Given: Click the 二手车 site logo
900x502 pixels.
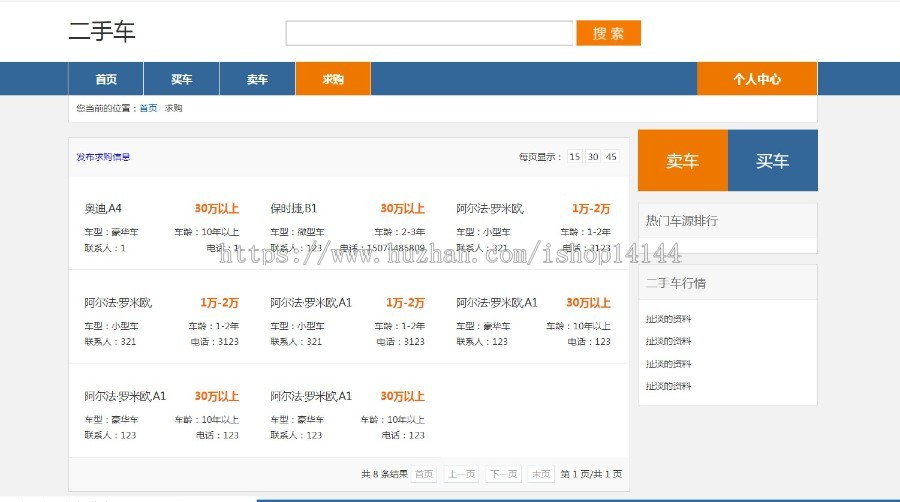Looking at the screenshot, I should coord(102,31).
